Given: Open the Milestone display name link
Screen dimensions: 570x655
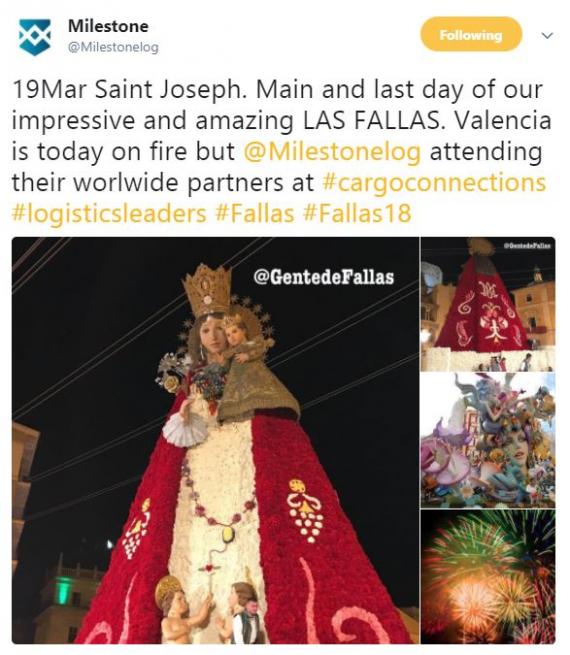Looking at the screenshot, I should click(x=108, y=26).
